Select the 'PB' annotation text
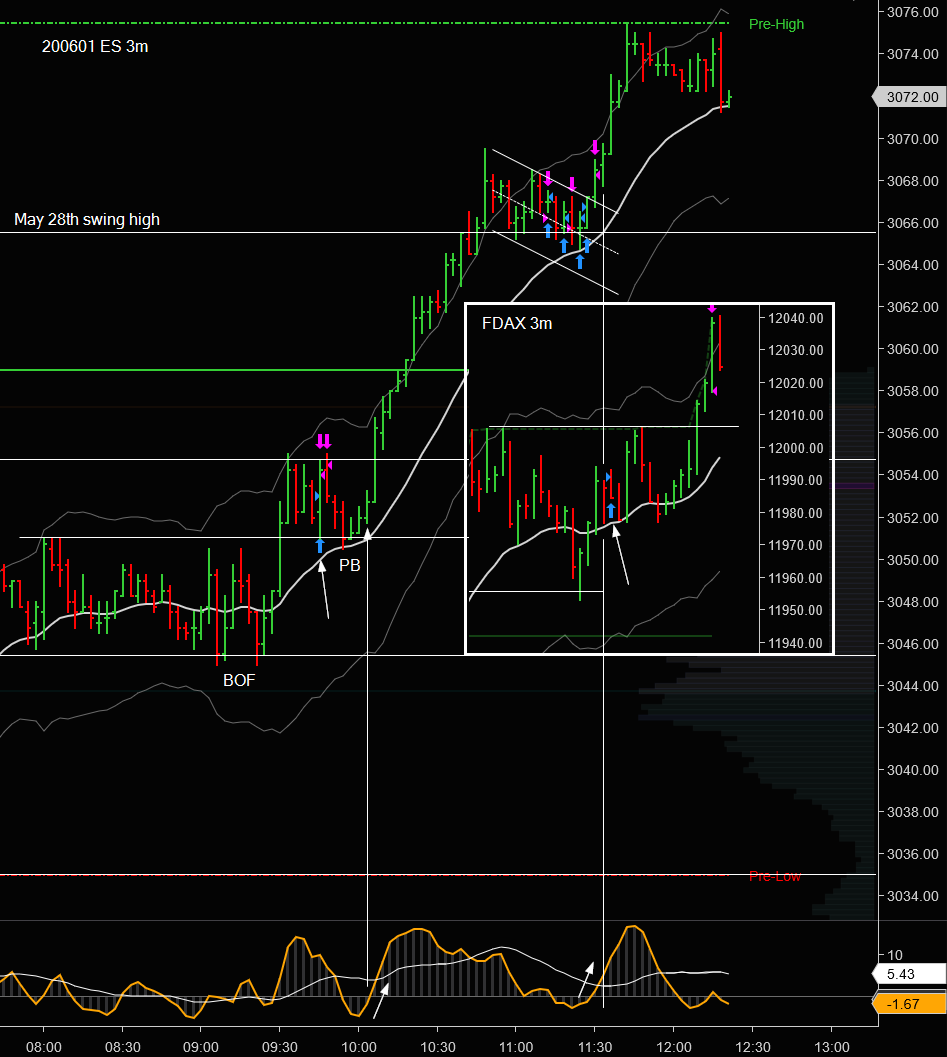 click(x=350, y=565)
